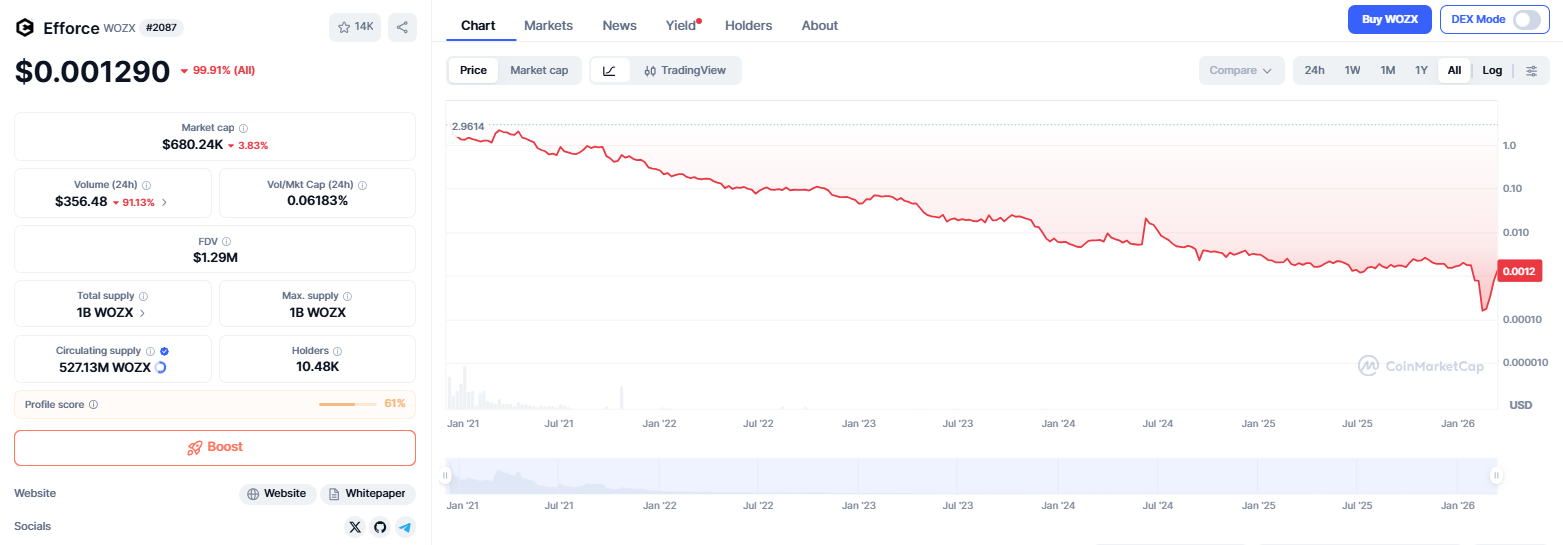Toggle Log scale on chart
1563x545 pixels.
(x=1492, y=70)
